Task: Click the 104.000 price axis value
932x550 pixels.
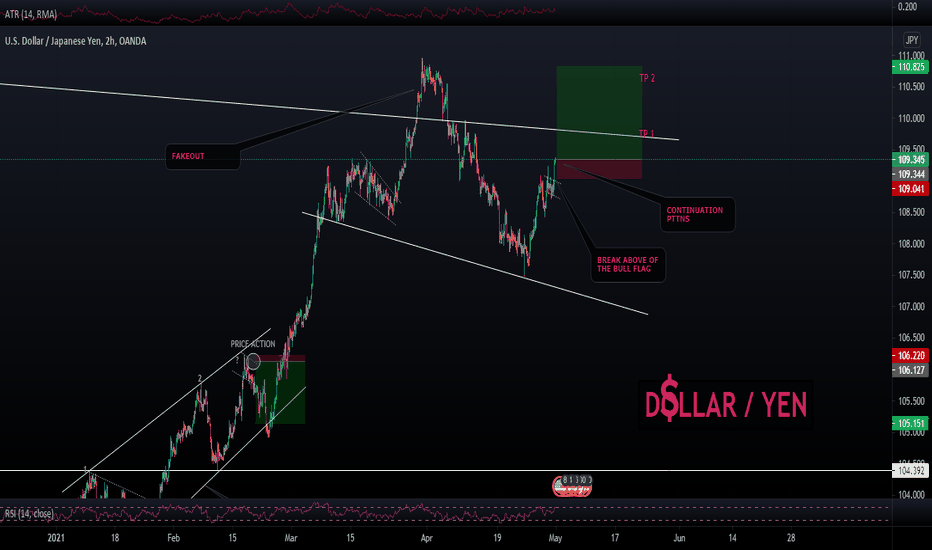Action: 911,495
